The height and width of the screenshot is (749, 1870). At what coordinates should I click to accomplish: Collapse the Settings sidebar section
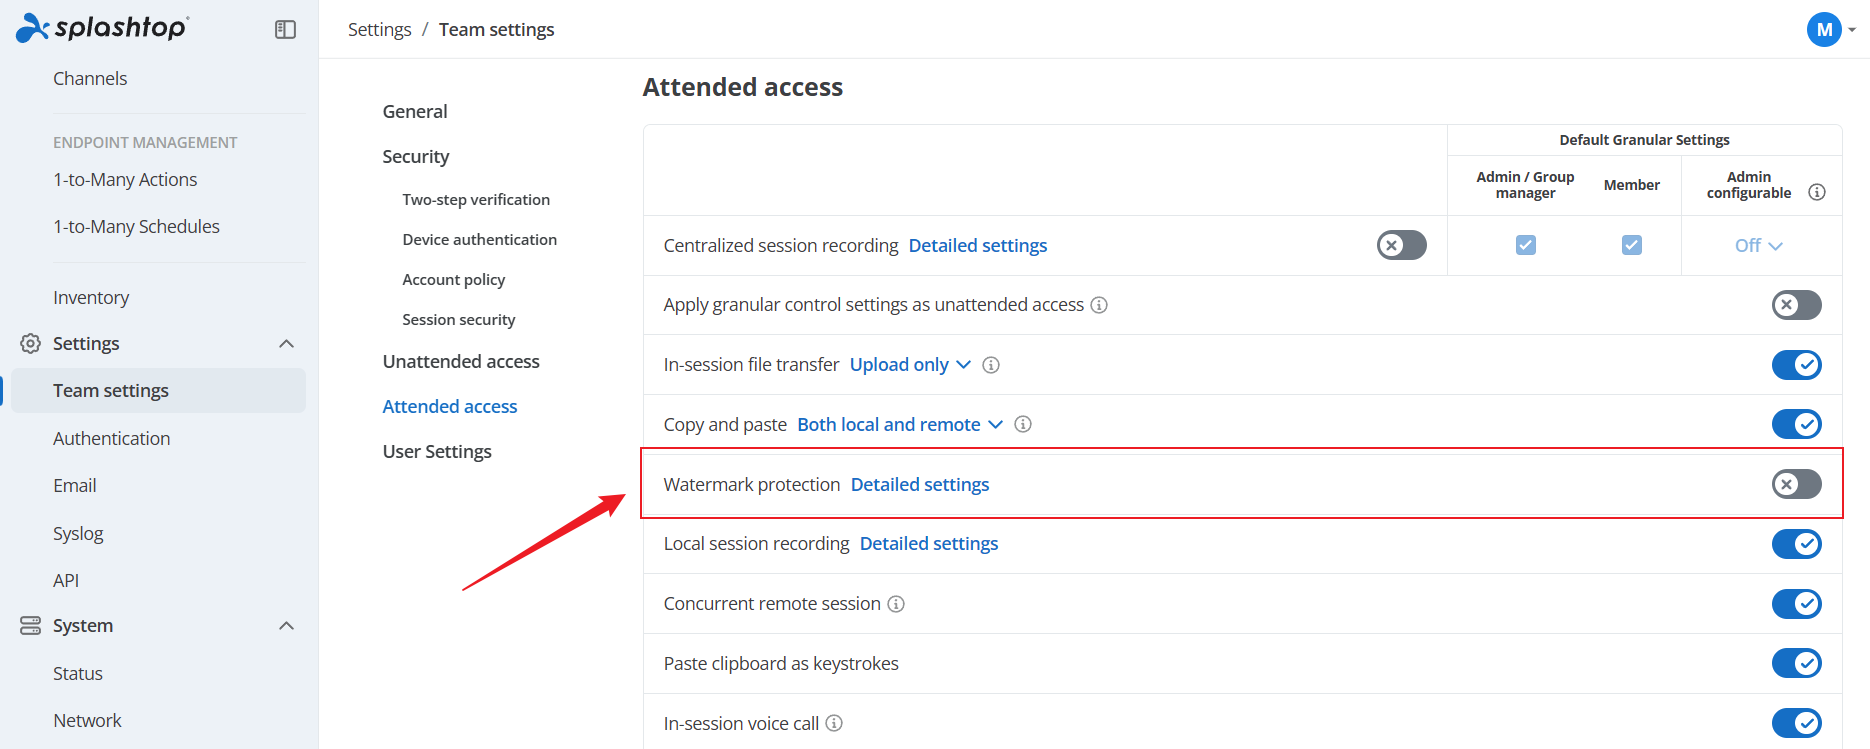(286, 344)
